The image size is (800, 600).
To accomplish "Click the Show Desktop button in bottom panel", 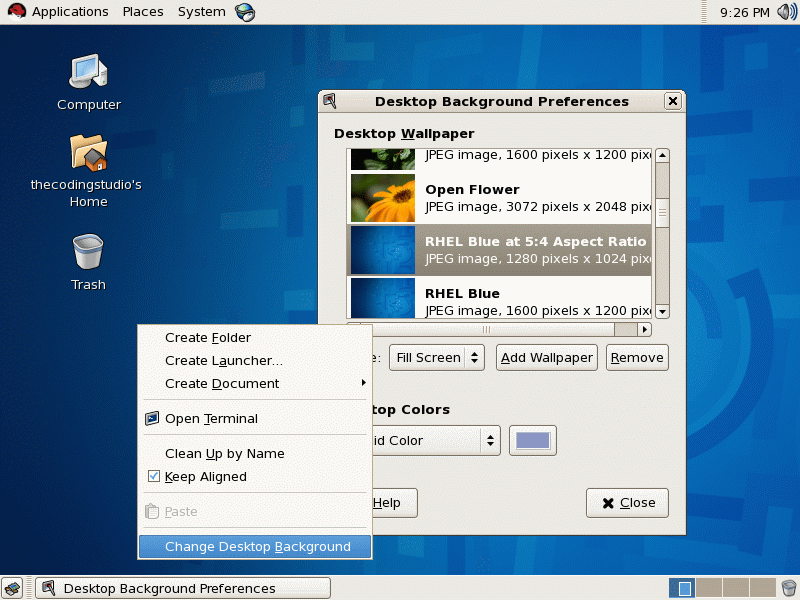I will click(12, 588).
